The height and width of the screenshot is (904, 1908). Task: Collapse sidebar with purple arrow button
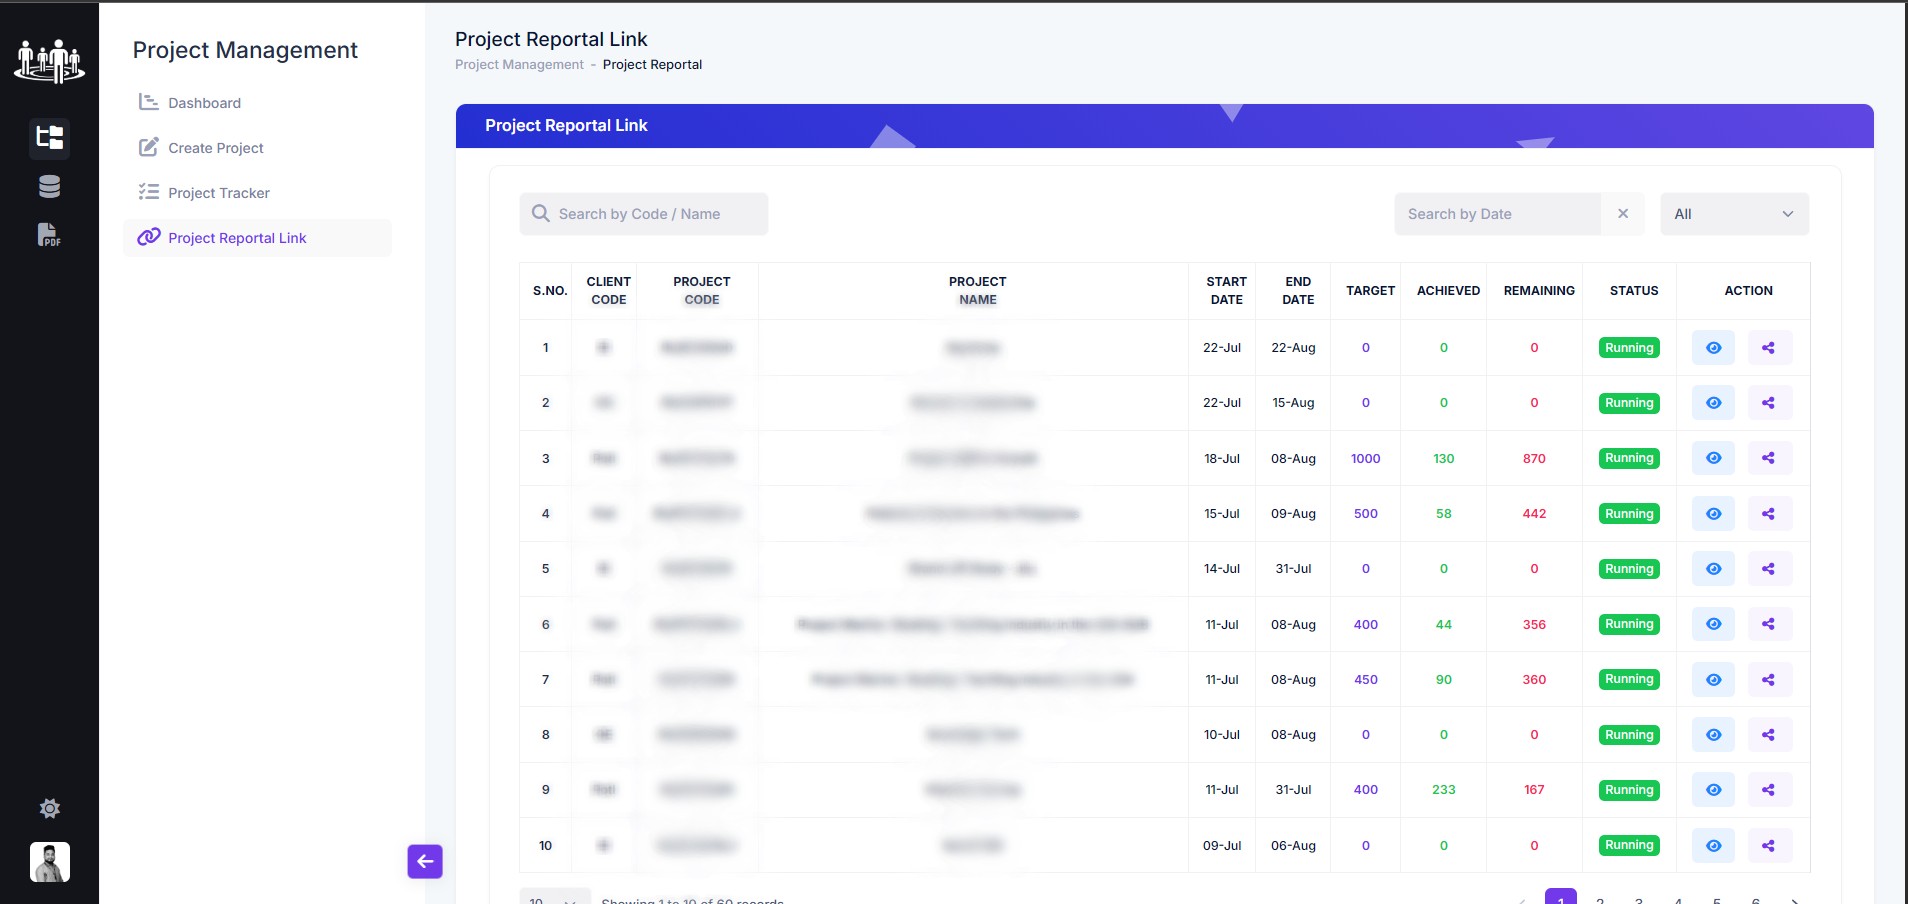(425, 861)
